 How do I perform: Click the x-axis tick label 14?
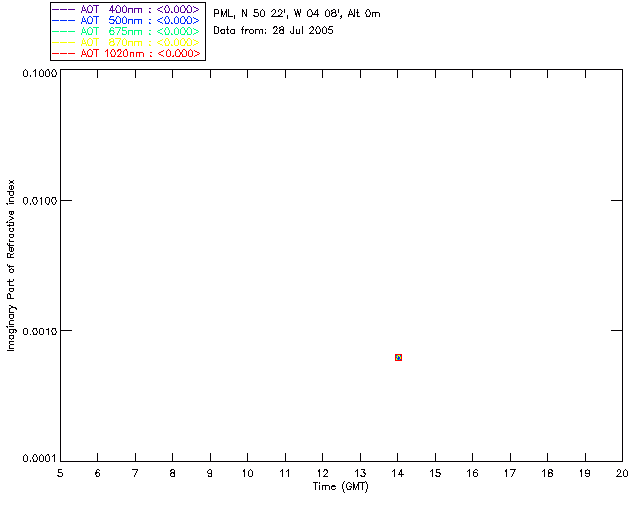(x=398, y=473)
